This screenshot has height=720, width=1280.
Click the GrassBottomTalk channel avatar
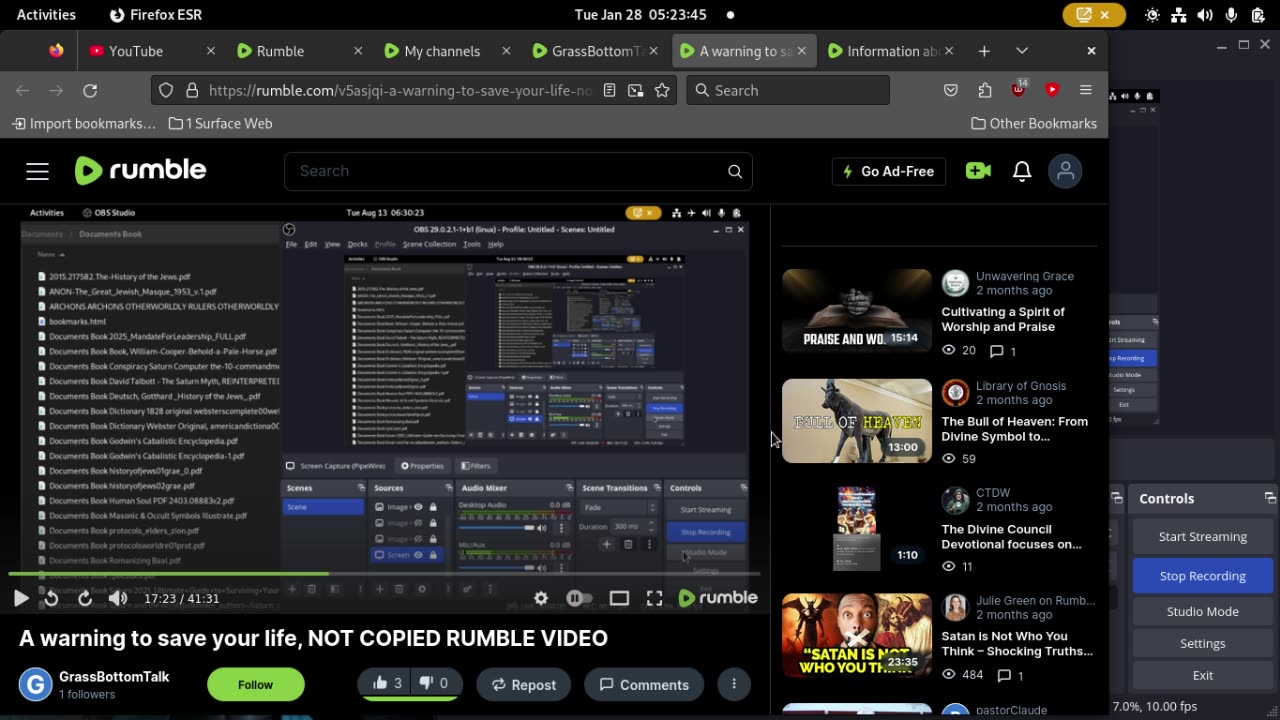(x=35, y=684)
